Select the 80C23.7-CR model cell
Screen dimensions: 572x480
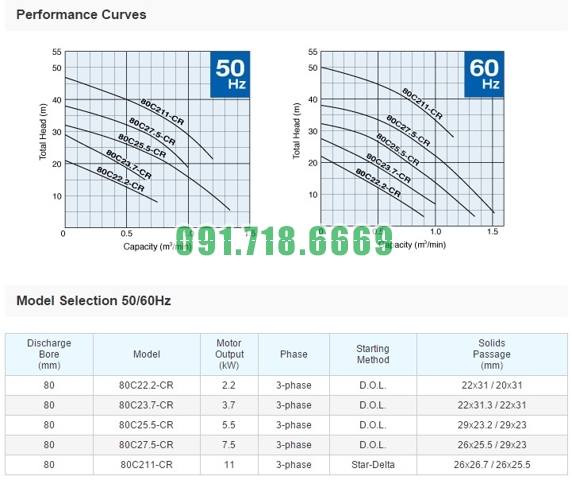click(x=146, y=405)
